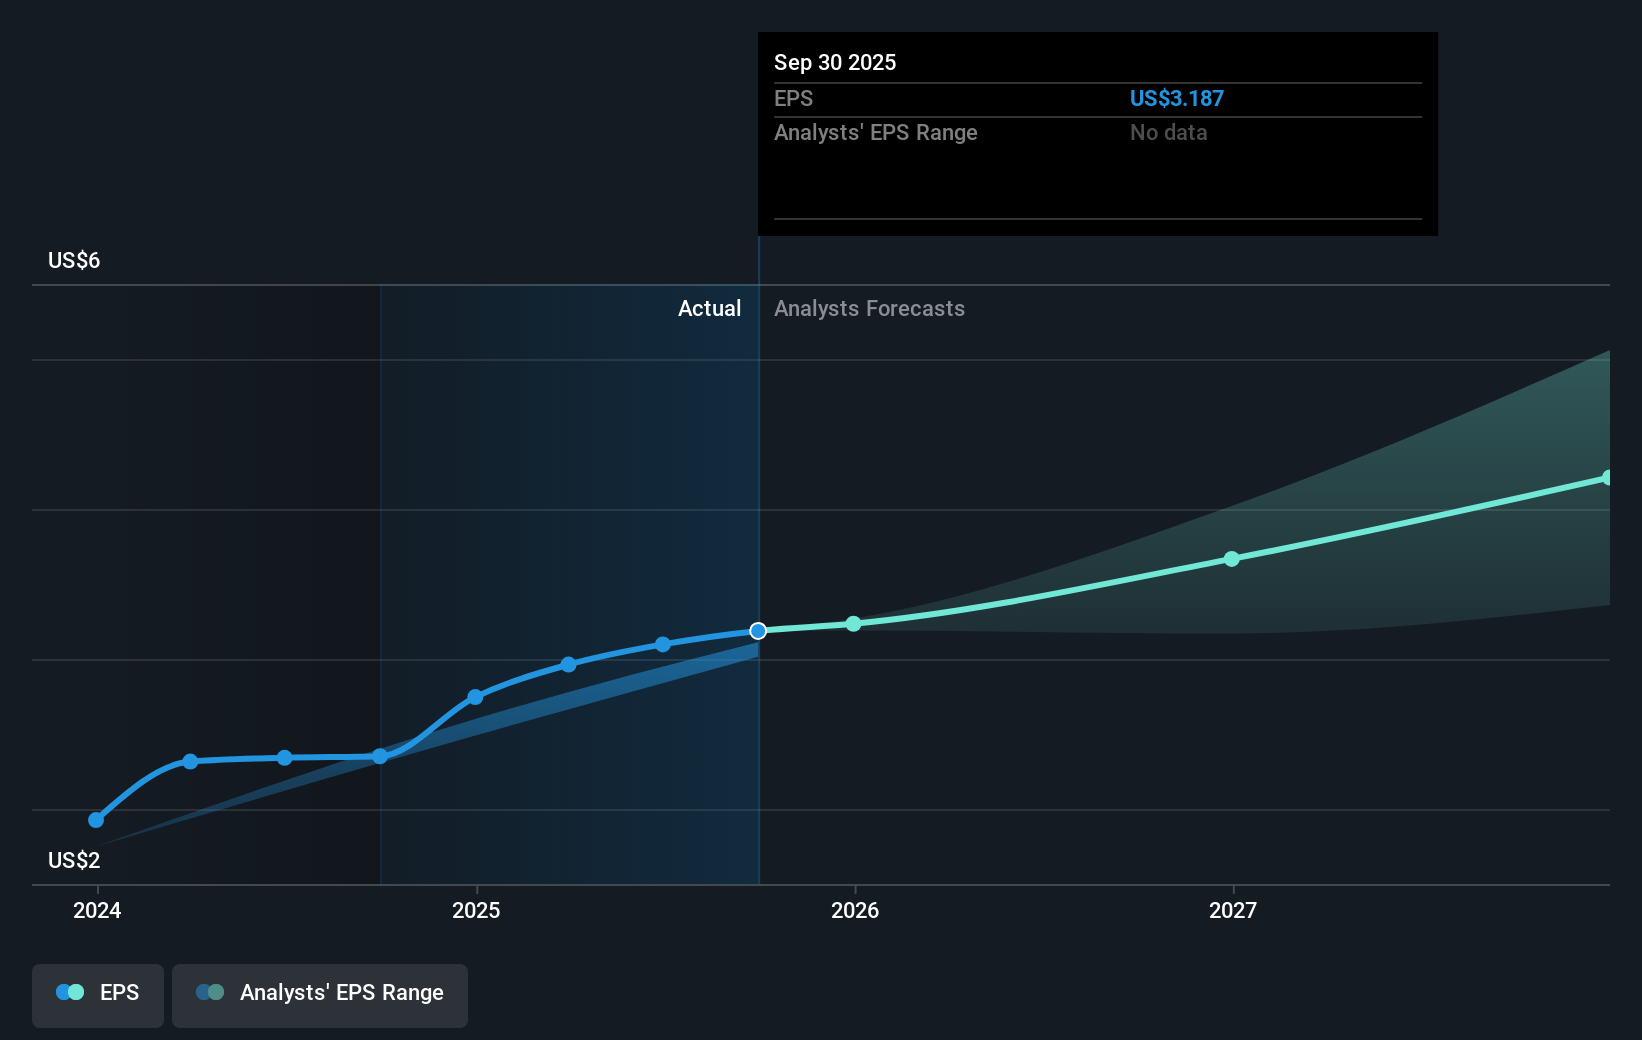Image resolution: width=1642 pixels, height=1040 pixels.
Task: Select the mid-2025 EPS data point
Action: click(x=567, y=664)
